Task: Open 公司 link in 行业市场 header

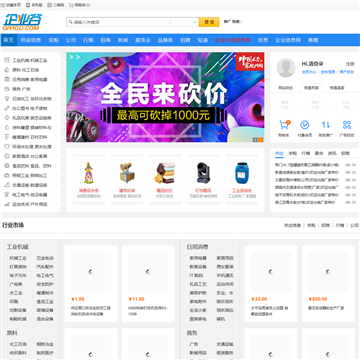Action: 354,225
